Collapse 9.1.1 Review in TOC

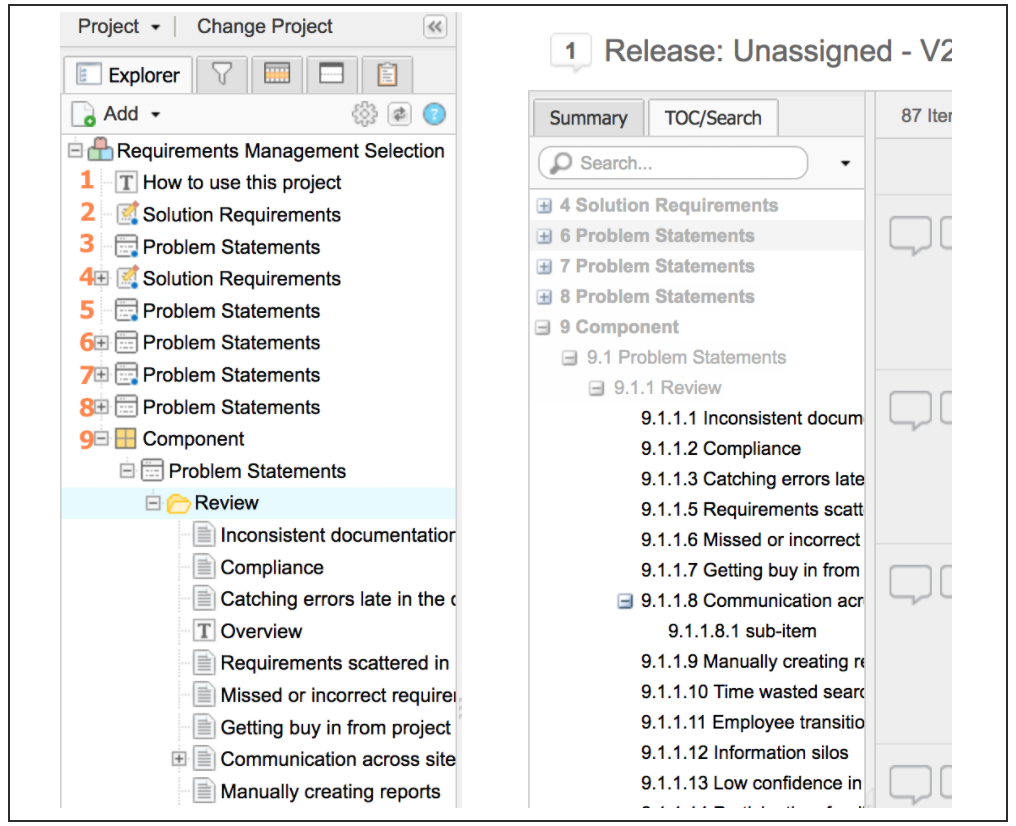coord(596,389)
